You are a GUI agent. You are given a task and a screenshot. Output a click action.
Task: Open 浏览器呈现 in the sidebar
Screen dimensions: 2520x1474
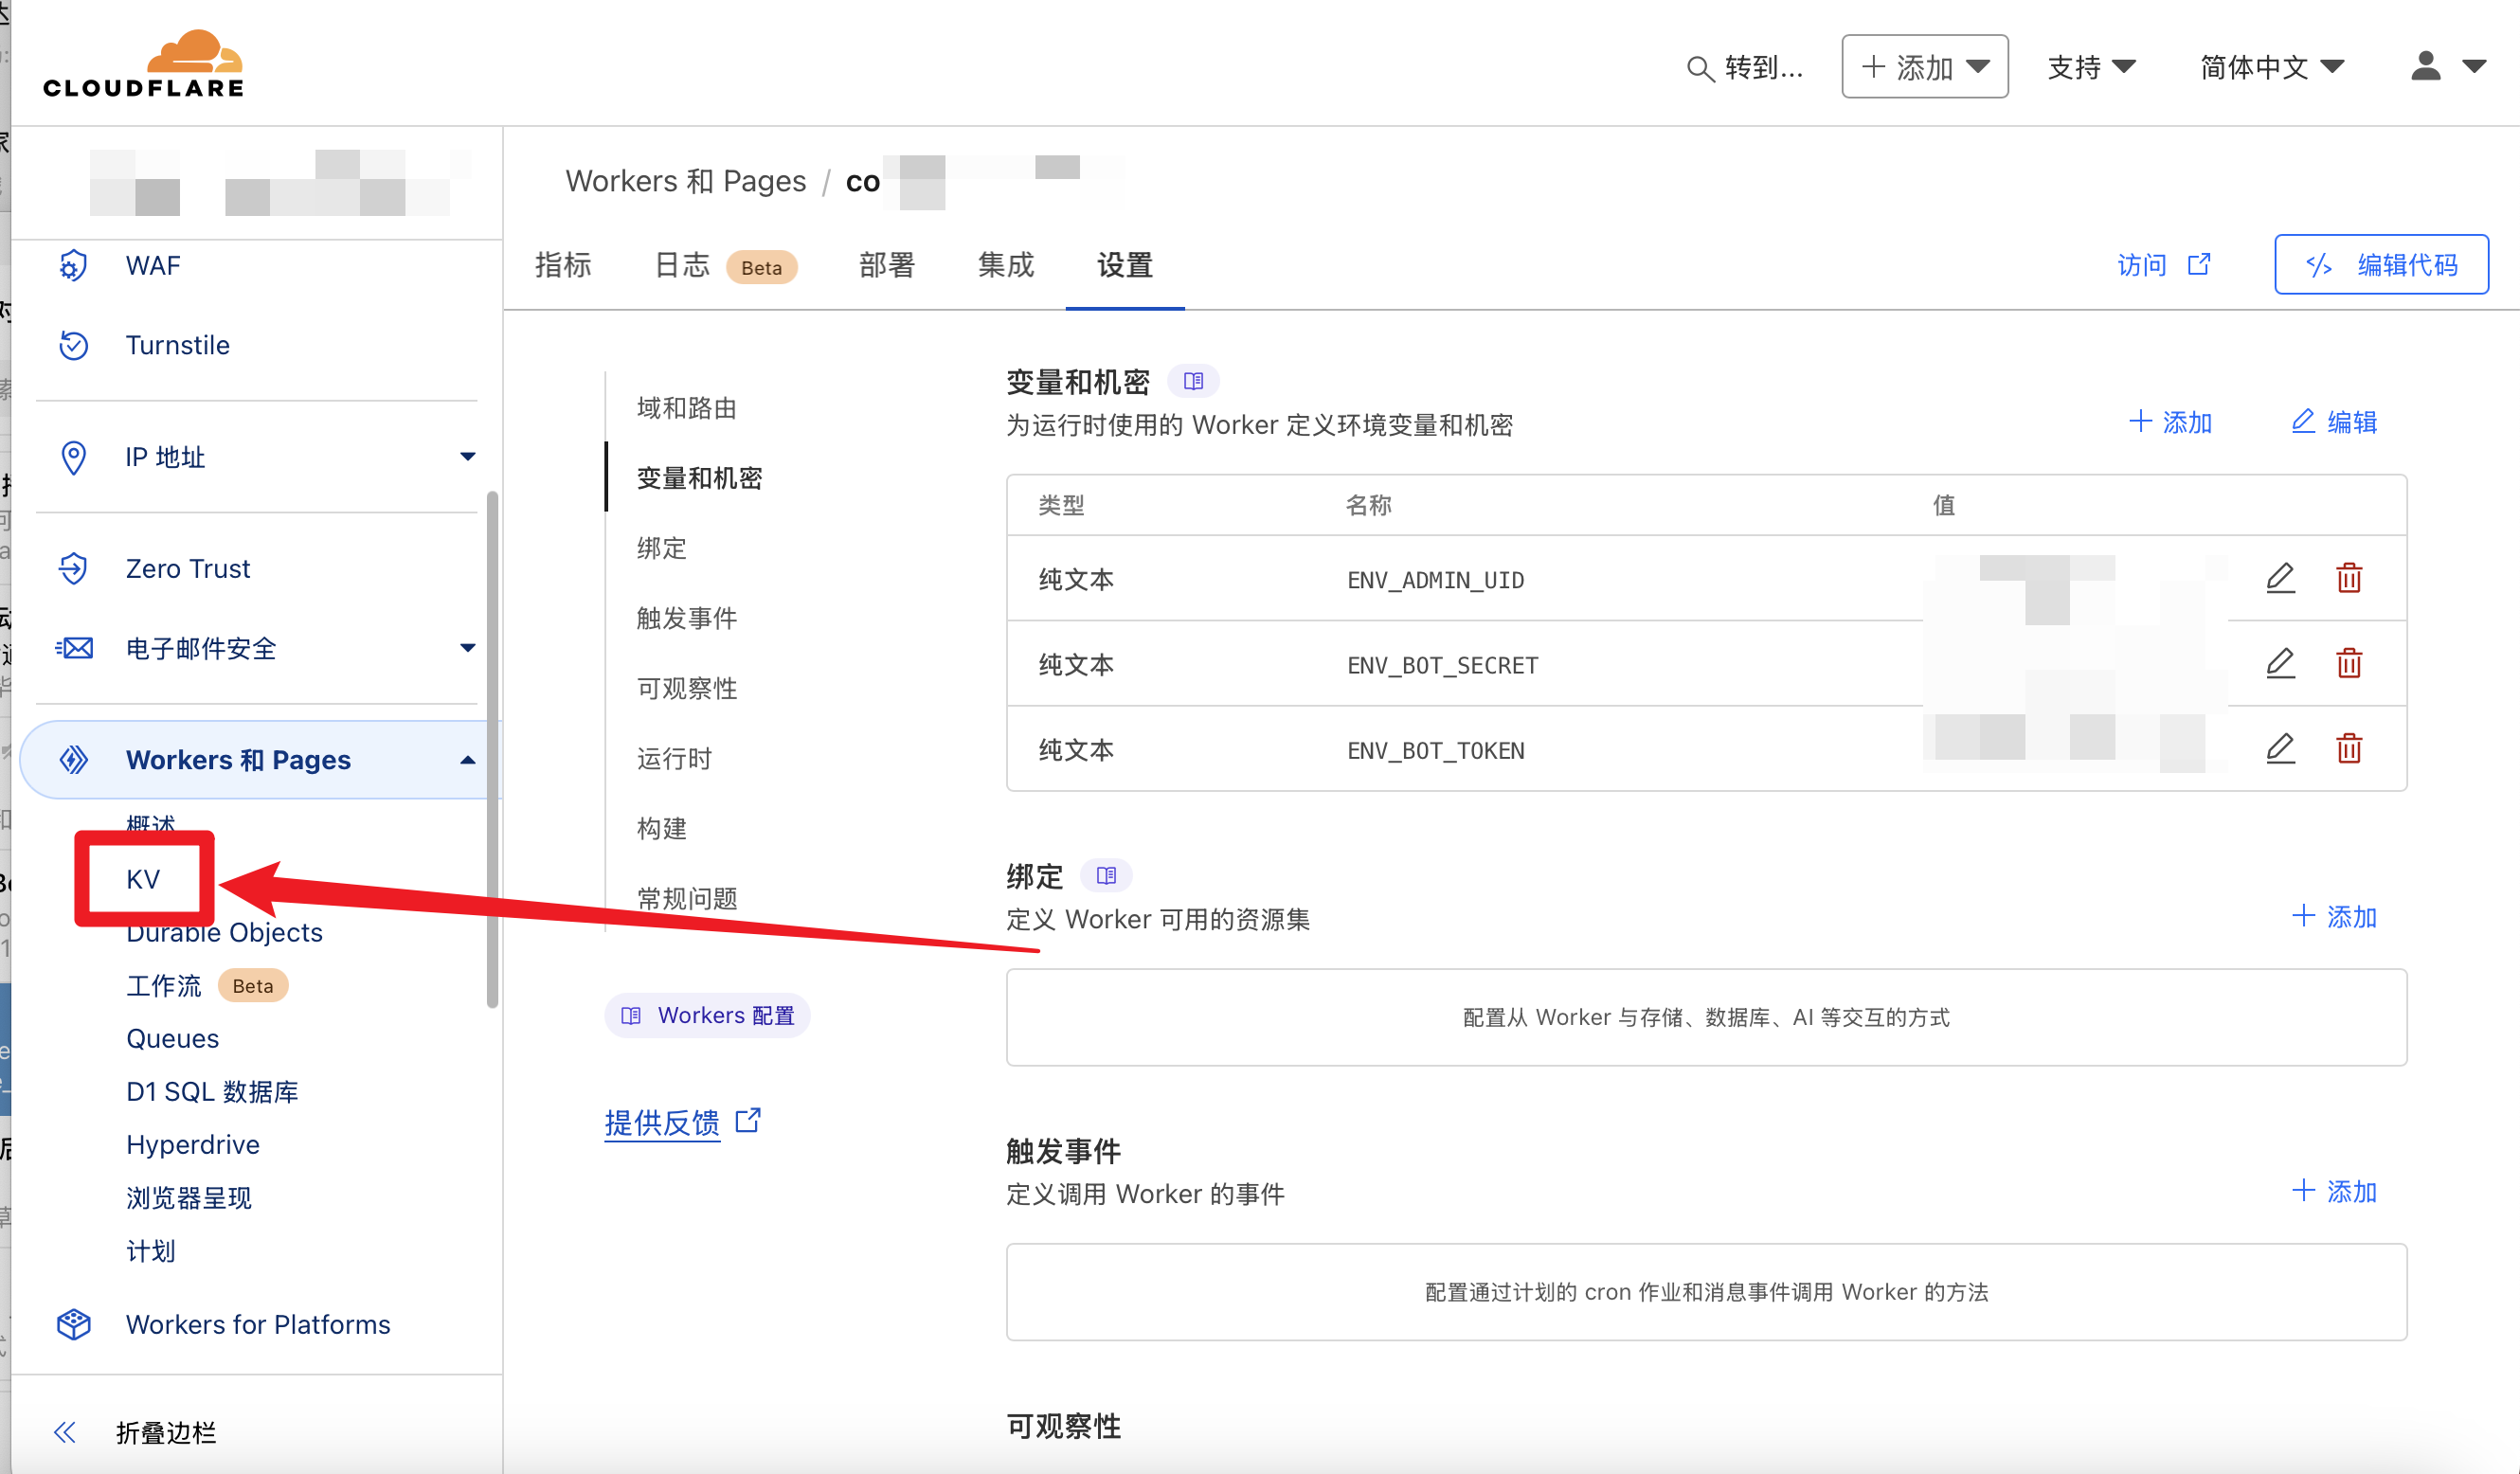(188, 1197)
